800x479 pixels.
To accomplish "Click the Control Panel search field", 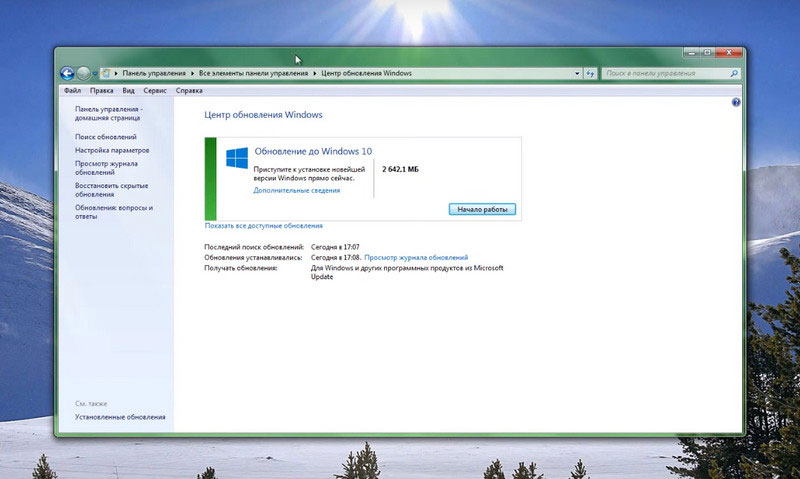I will point(664,73).
